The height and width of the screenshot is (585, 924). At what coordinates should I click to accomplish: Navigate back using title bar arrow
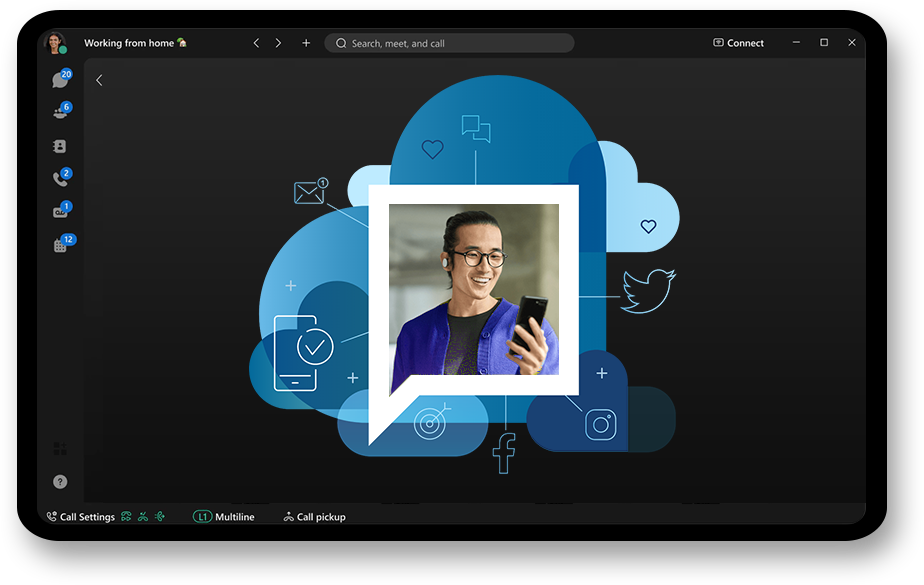click(256, 43)
